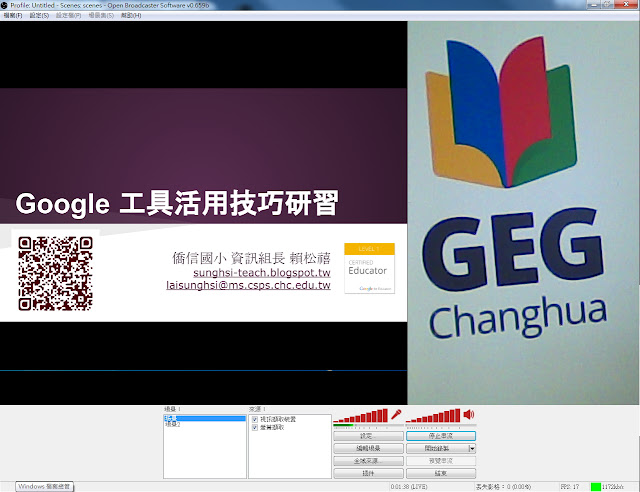Screen dimensions: 640x492
Task: Select 場景2 in the scenes list
Action: tap(205, 425)
